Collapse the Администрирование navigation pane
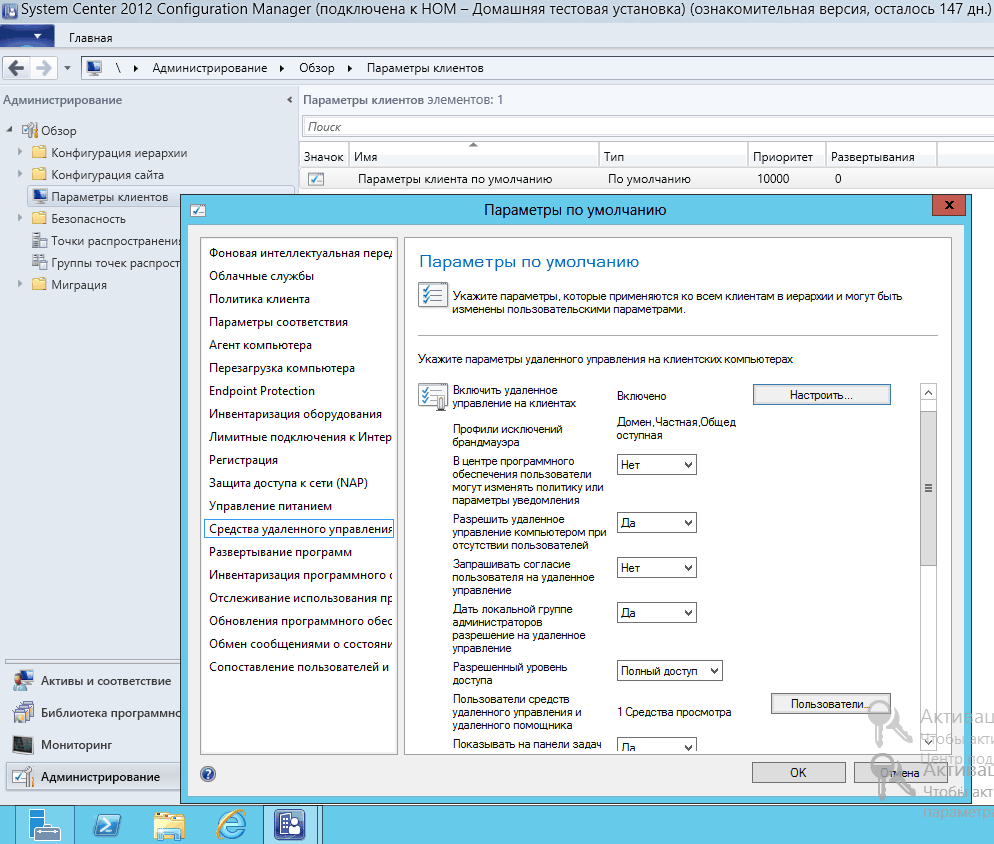 290,100
